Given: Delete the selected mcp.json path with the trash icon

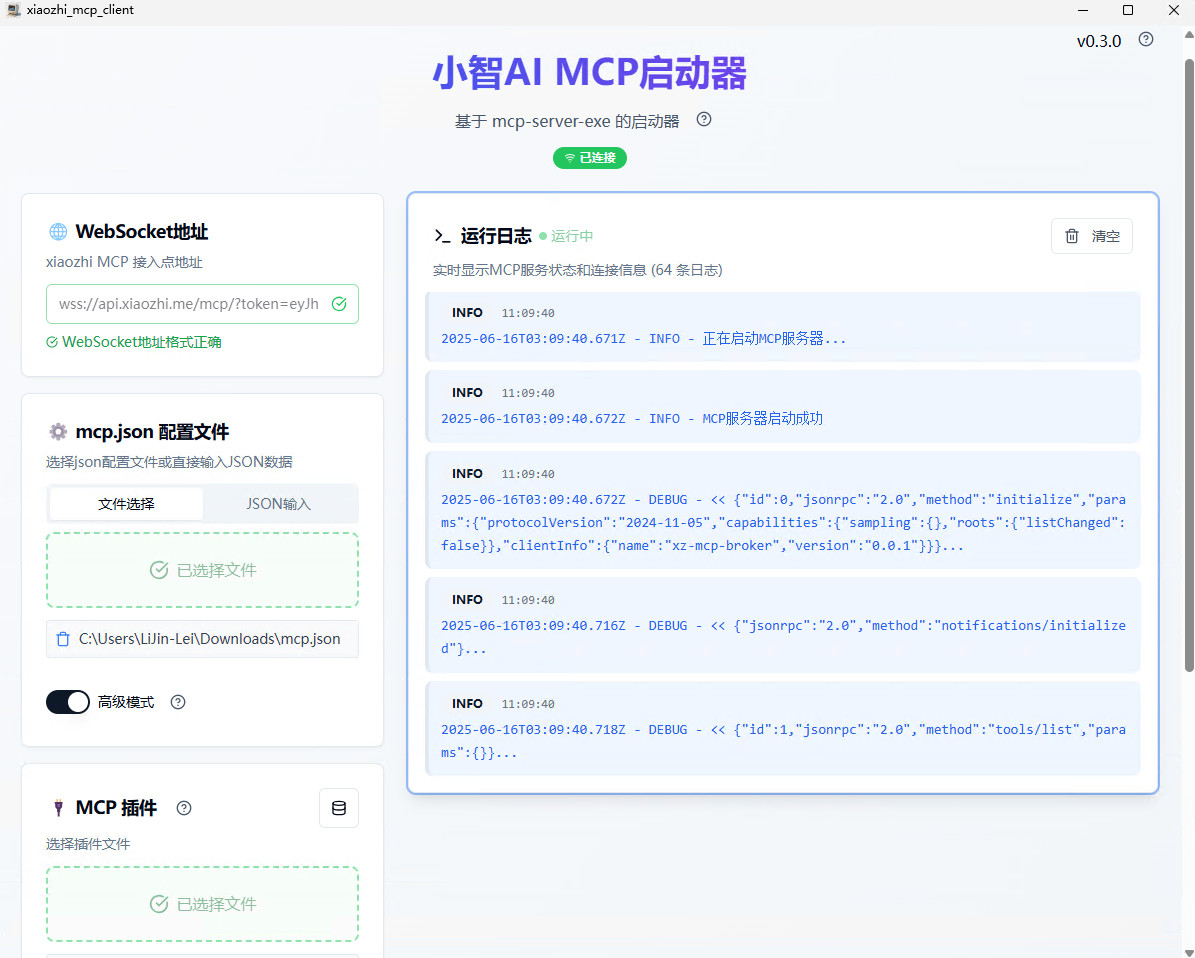Looking at the screenshot, I should point(63,639).
